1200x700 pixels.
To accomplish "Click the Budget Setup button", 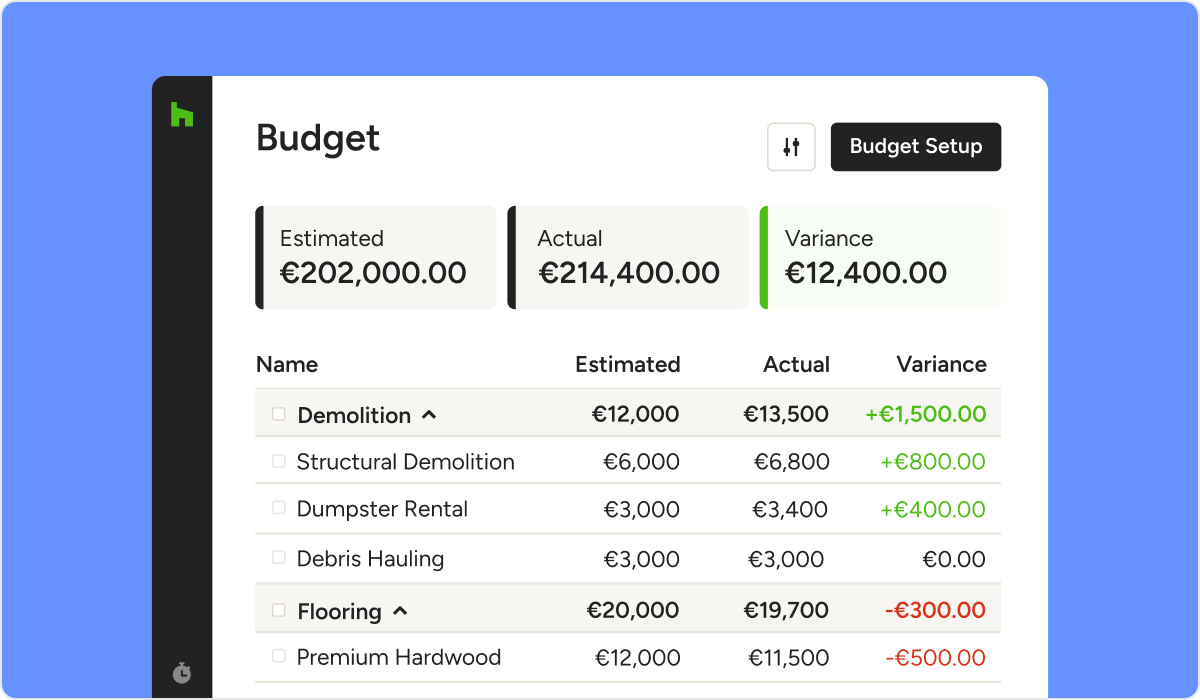I will pyautogui.click(x=915, y=147).
